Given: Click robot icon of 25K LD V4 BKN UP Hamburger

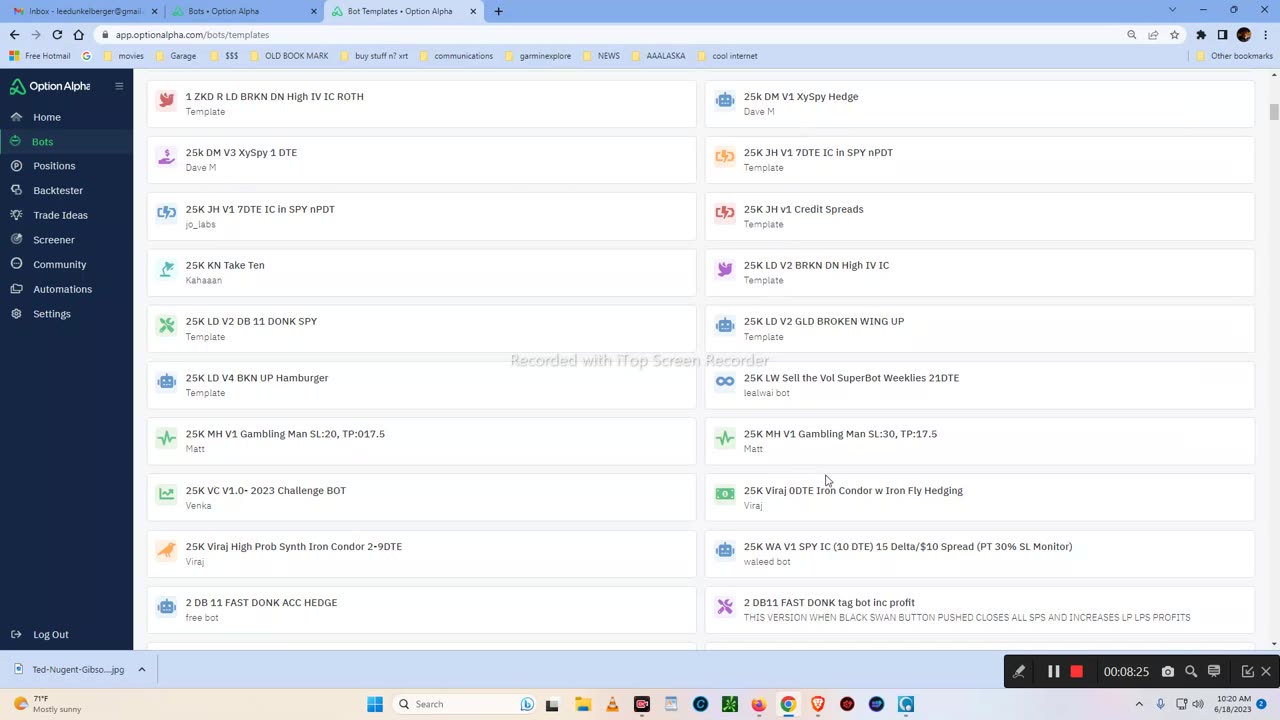Looking at the screenshot, I should pos(167,381).
